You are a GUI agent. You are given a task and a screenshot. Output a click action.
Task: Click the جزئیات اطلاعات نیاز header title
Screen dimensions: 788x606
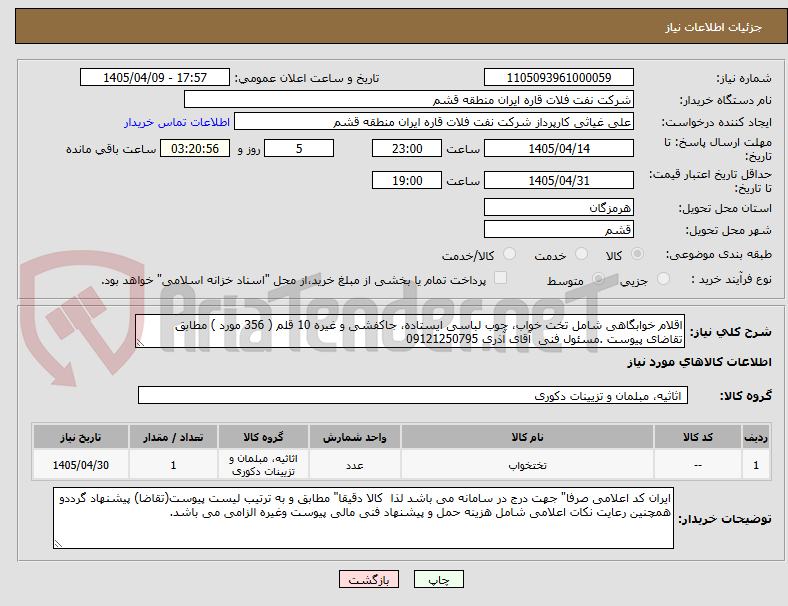pos(714,27)
